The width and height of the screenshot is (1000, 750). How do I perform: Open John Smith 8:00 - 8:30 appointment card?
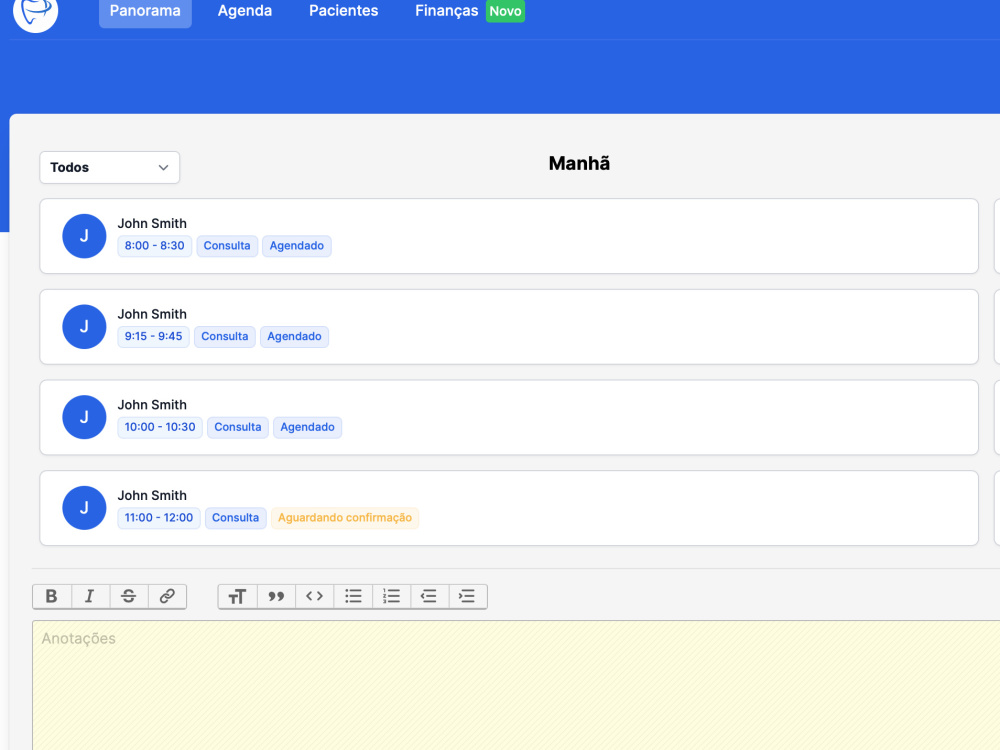click(x=509, y=236)
